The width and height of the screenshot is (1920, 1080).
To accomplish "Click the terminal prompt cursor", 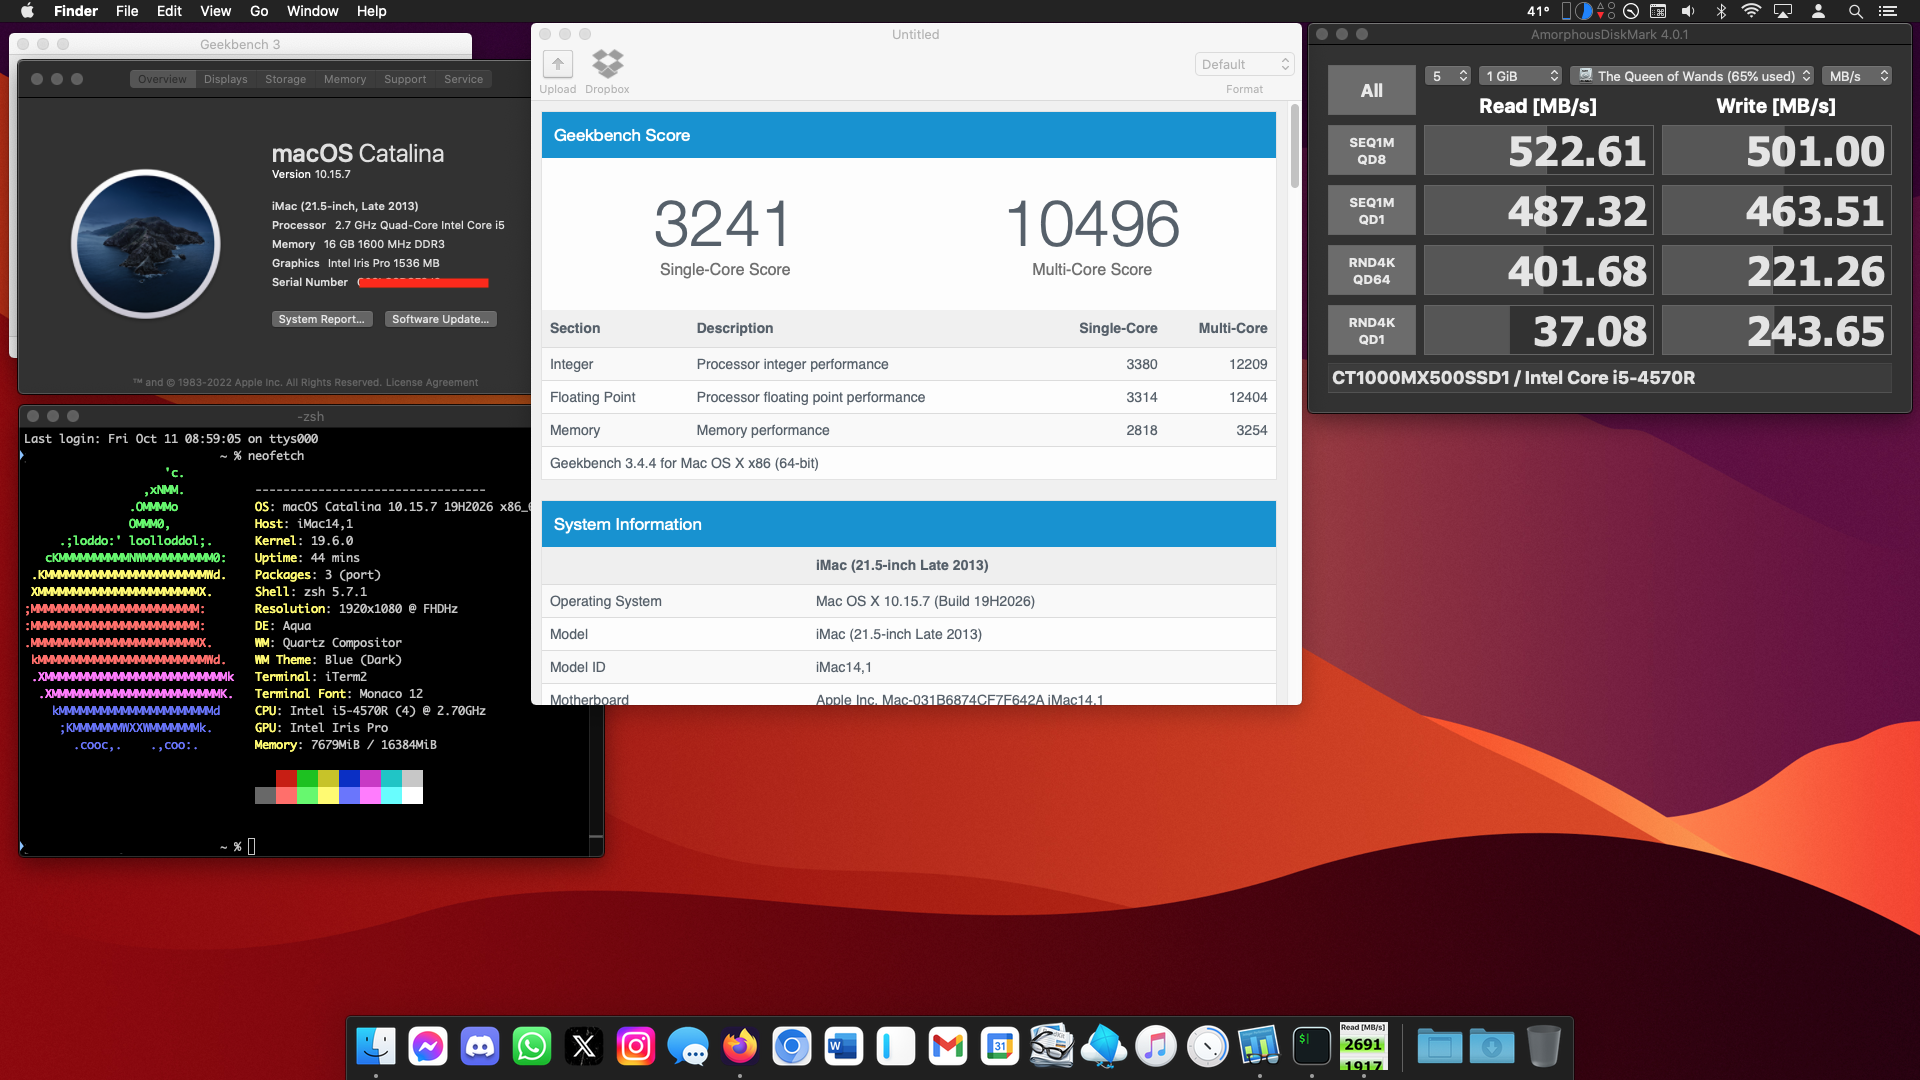I will pos(252,847).
